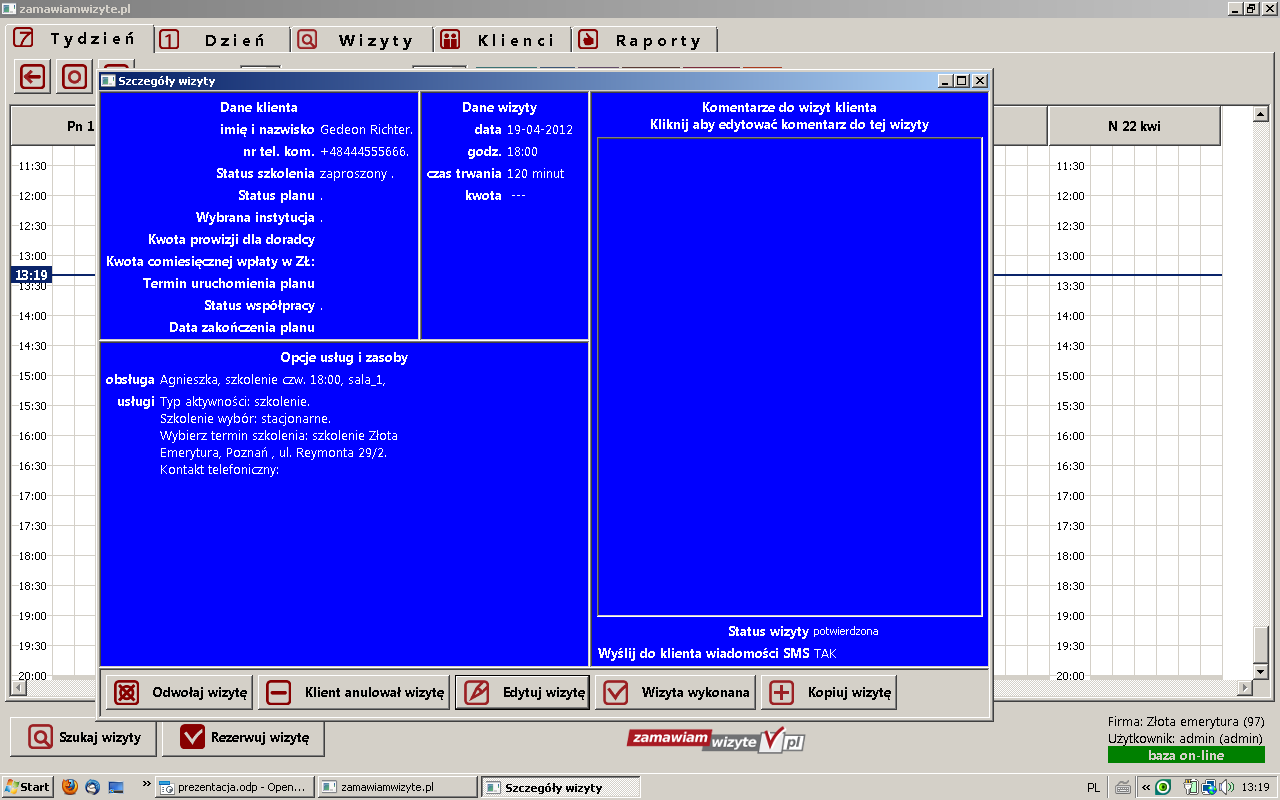Click phone number +48444555666

(x=364, y=152)
